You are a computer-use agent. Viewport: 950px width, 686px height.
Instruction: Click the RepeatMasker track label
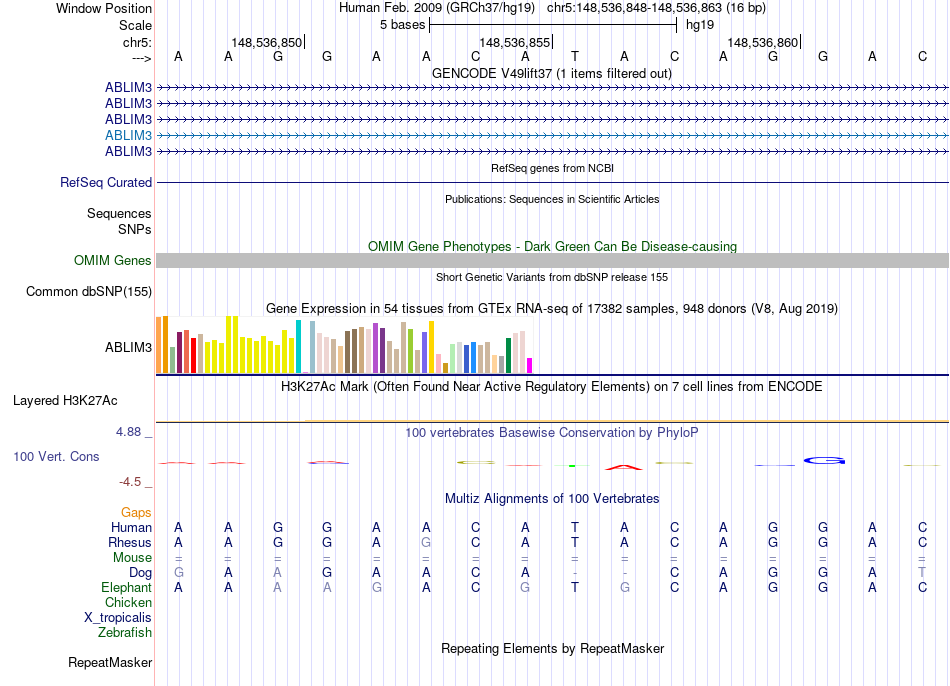pyautogui.click(x=110, y=662)
